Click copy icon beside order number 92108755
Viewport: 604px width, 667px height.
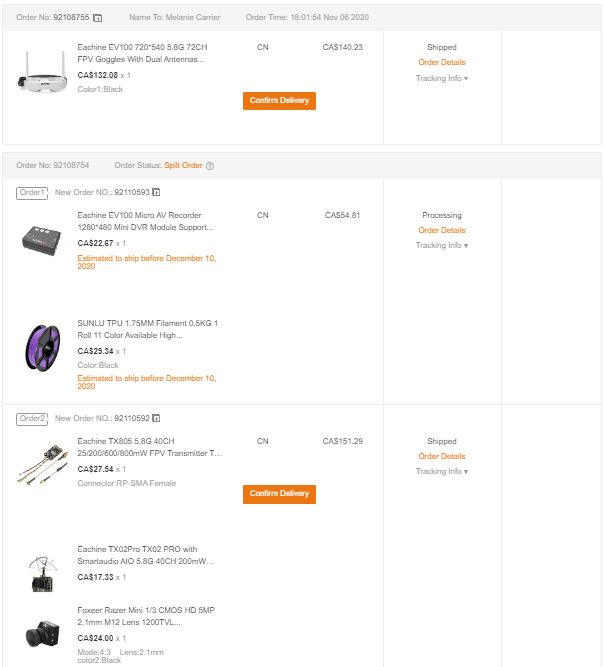[97, 18]
